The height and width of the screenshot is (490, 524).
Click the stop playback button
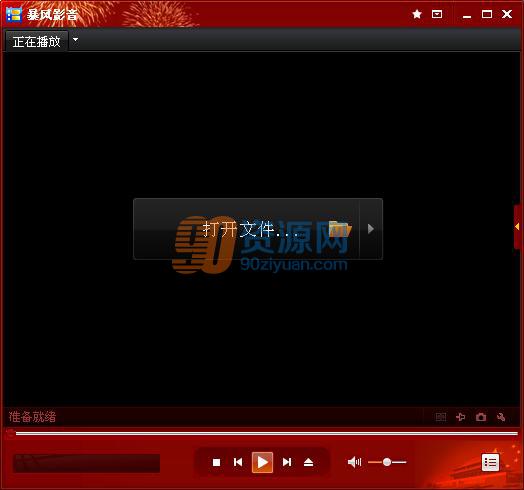point(217,462)
